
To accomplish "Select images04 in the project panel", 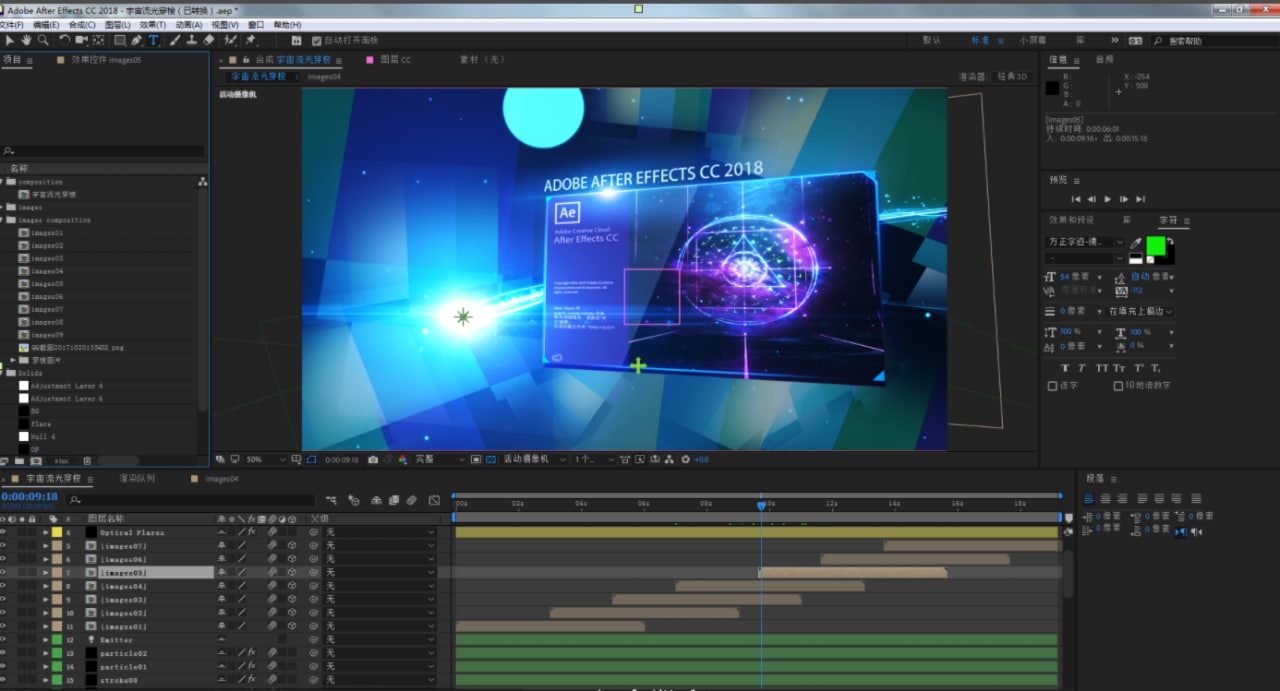I will (x=47, y=271).
